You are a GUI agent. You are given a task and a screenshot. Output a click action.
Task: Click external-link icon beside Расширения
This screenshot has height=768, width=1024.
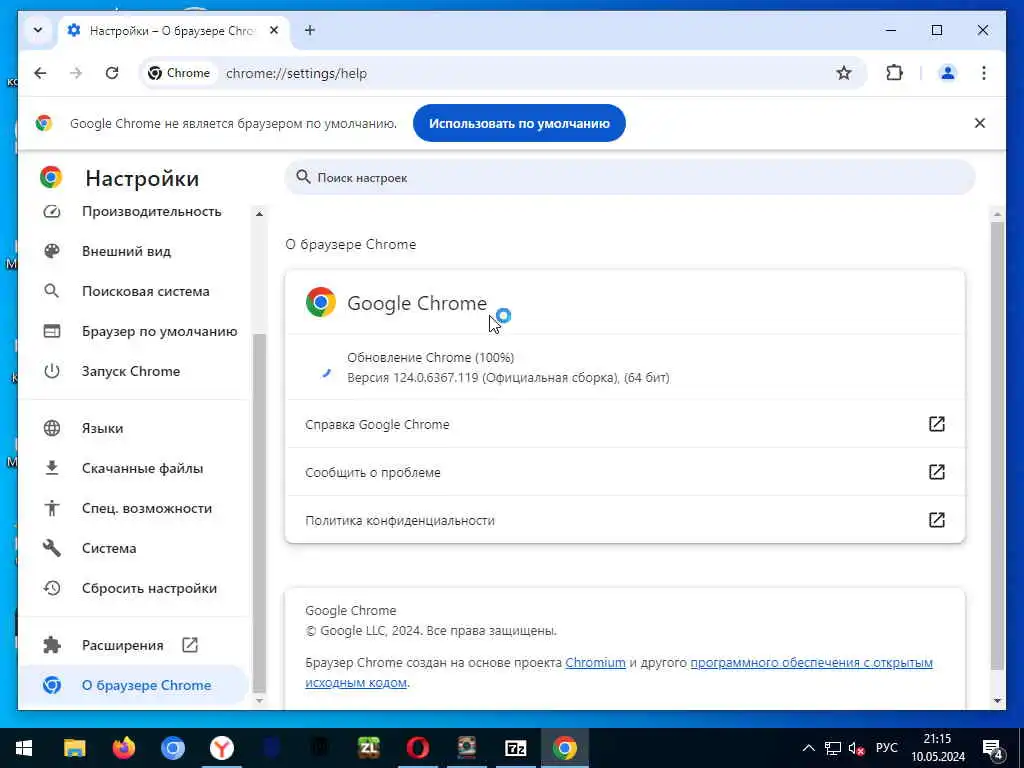point(190,645)
